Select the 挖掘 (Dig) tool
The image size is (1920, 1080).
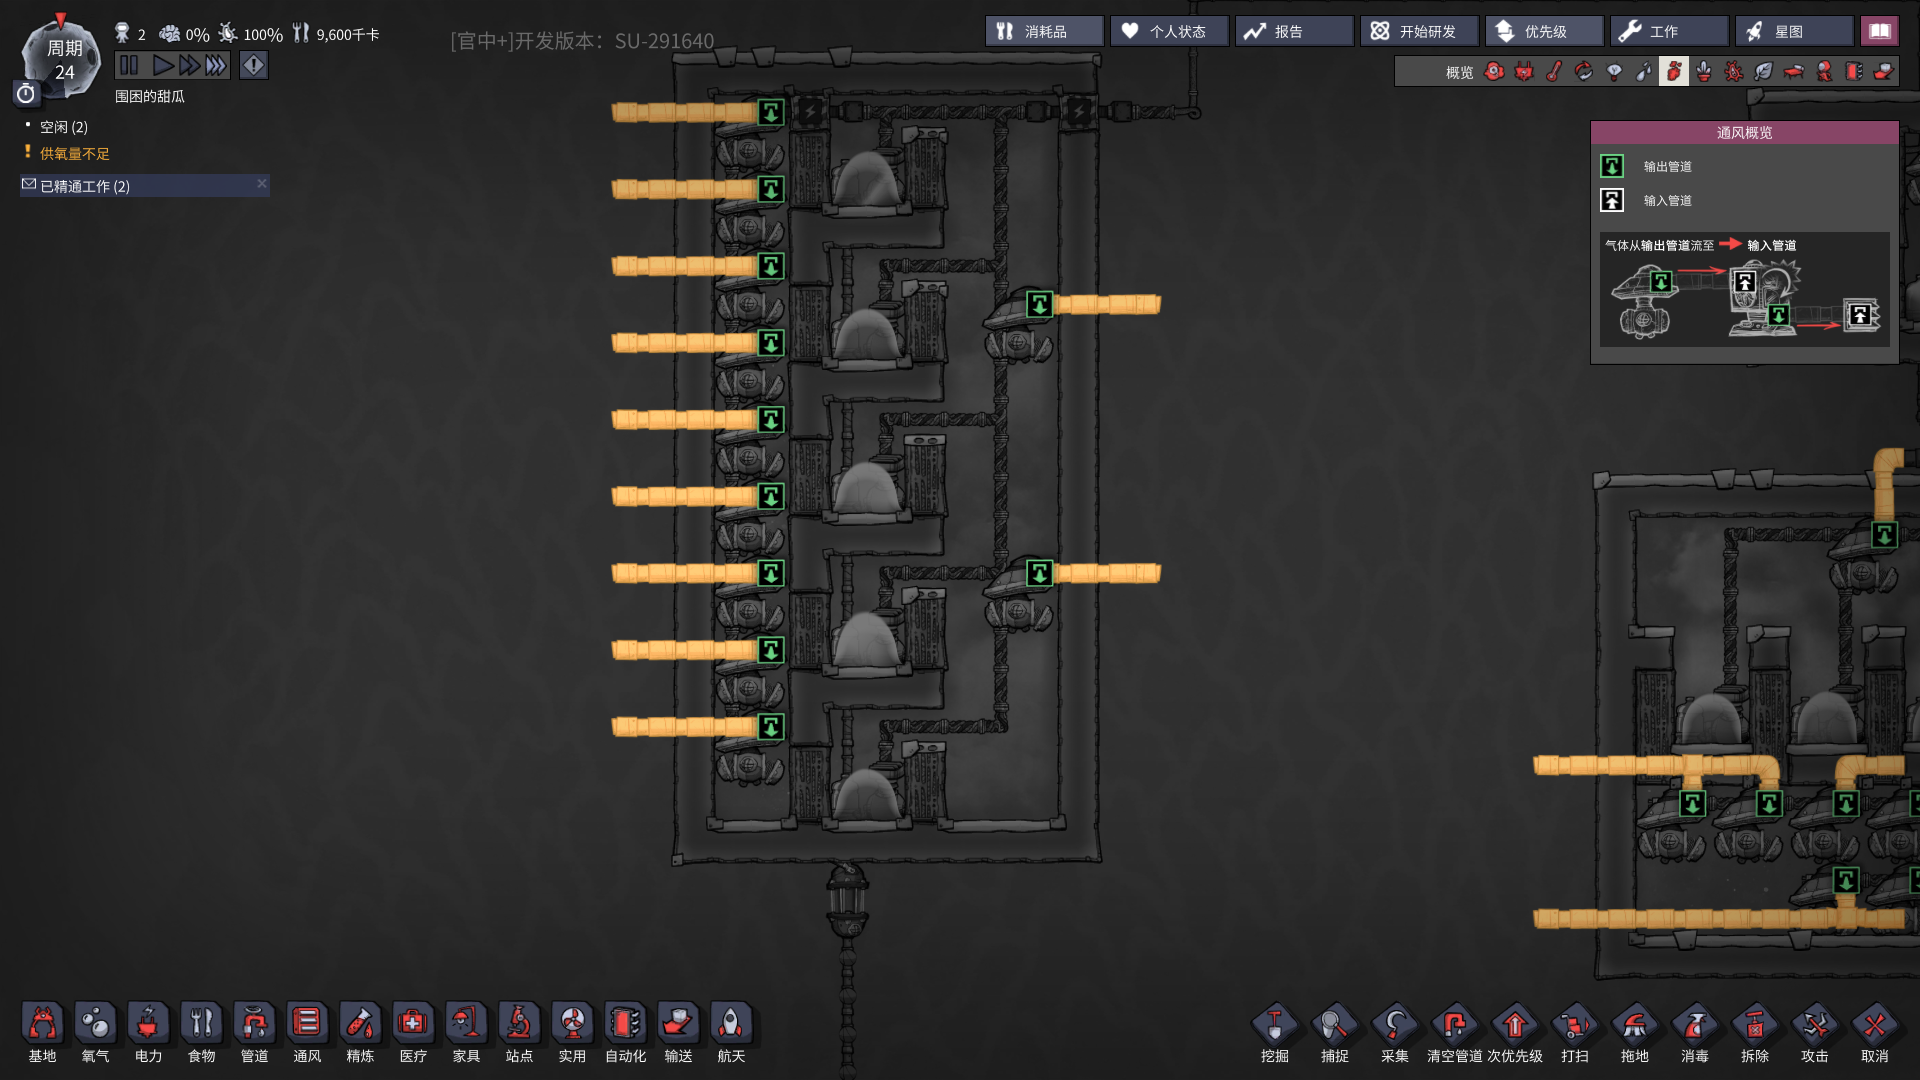tap(1275, 1033)
